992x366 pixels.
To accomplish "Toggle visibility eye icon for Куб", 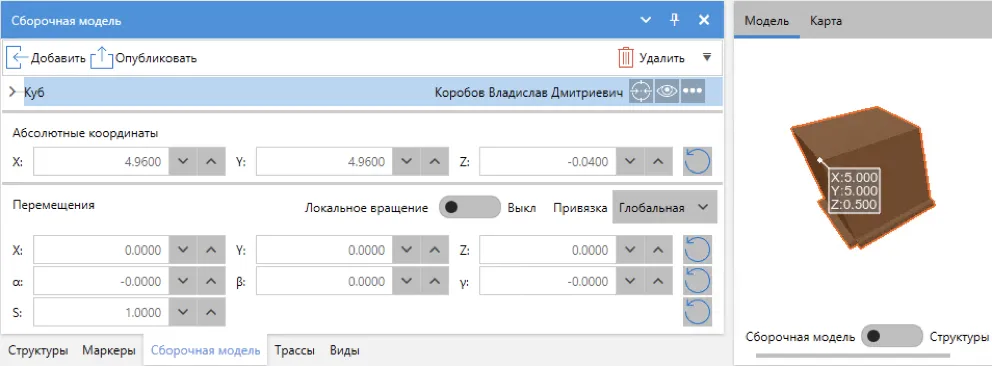I will (667, 92).
